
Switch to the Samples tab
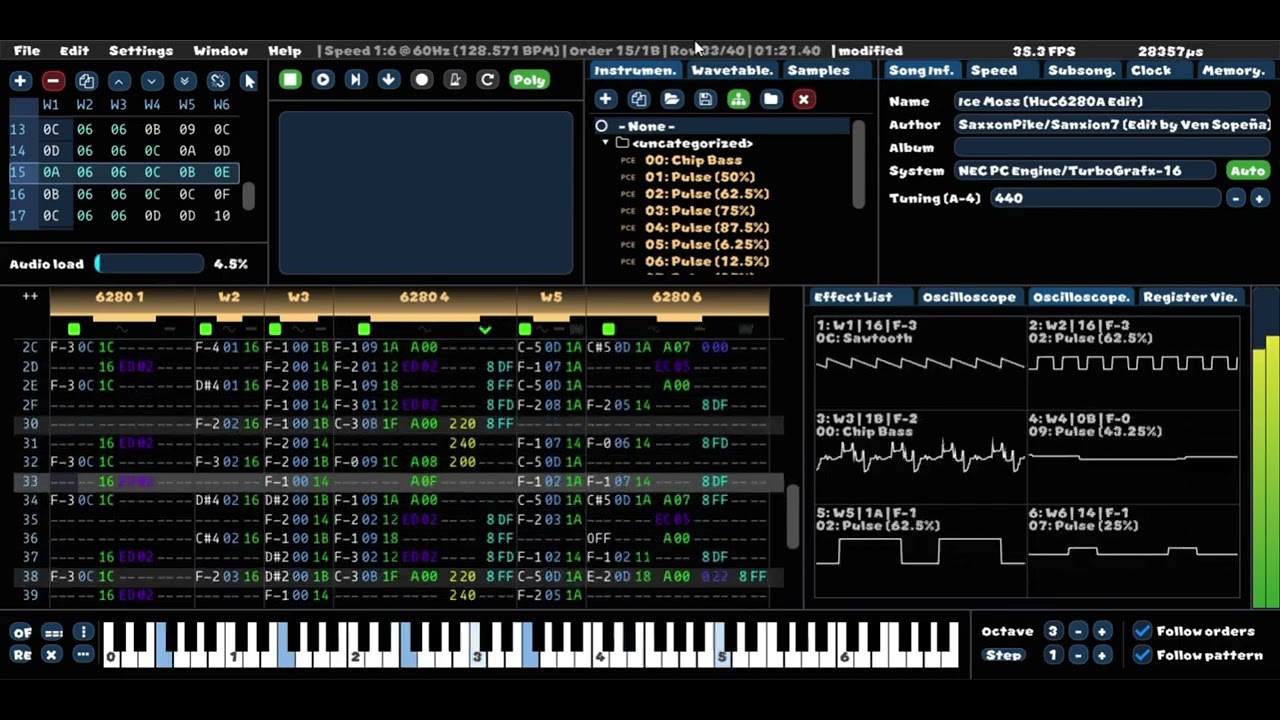(818, 70)
